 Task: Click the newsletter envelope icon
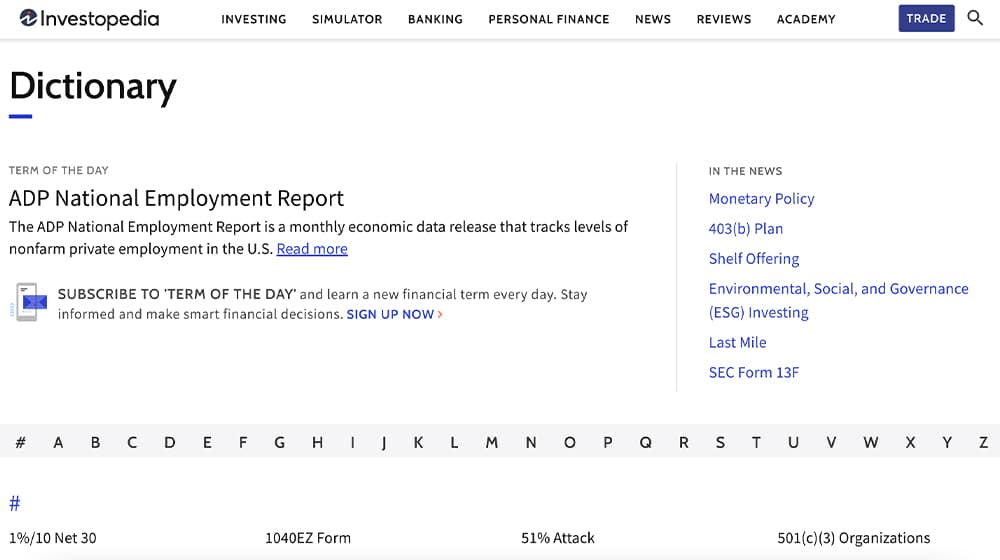tap(29, 302)
